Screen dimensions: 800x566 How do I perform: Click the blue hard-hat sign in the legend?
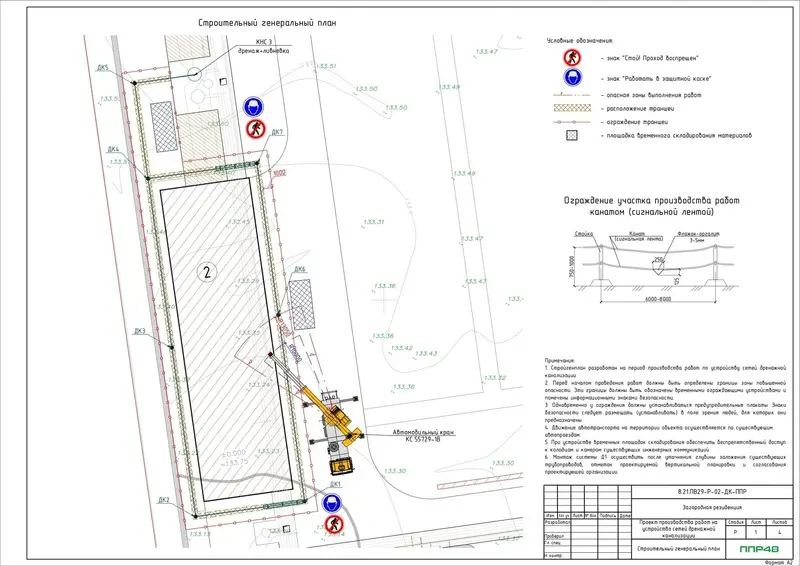tap(569, 76)
